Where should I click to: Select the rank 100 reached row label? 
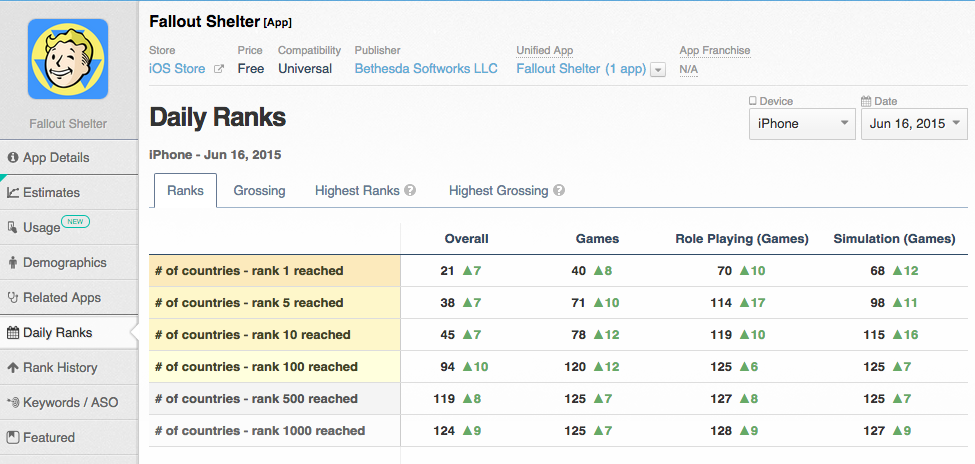256,367
